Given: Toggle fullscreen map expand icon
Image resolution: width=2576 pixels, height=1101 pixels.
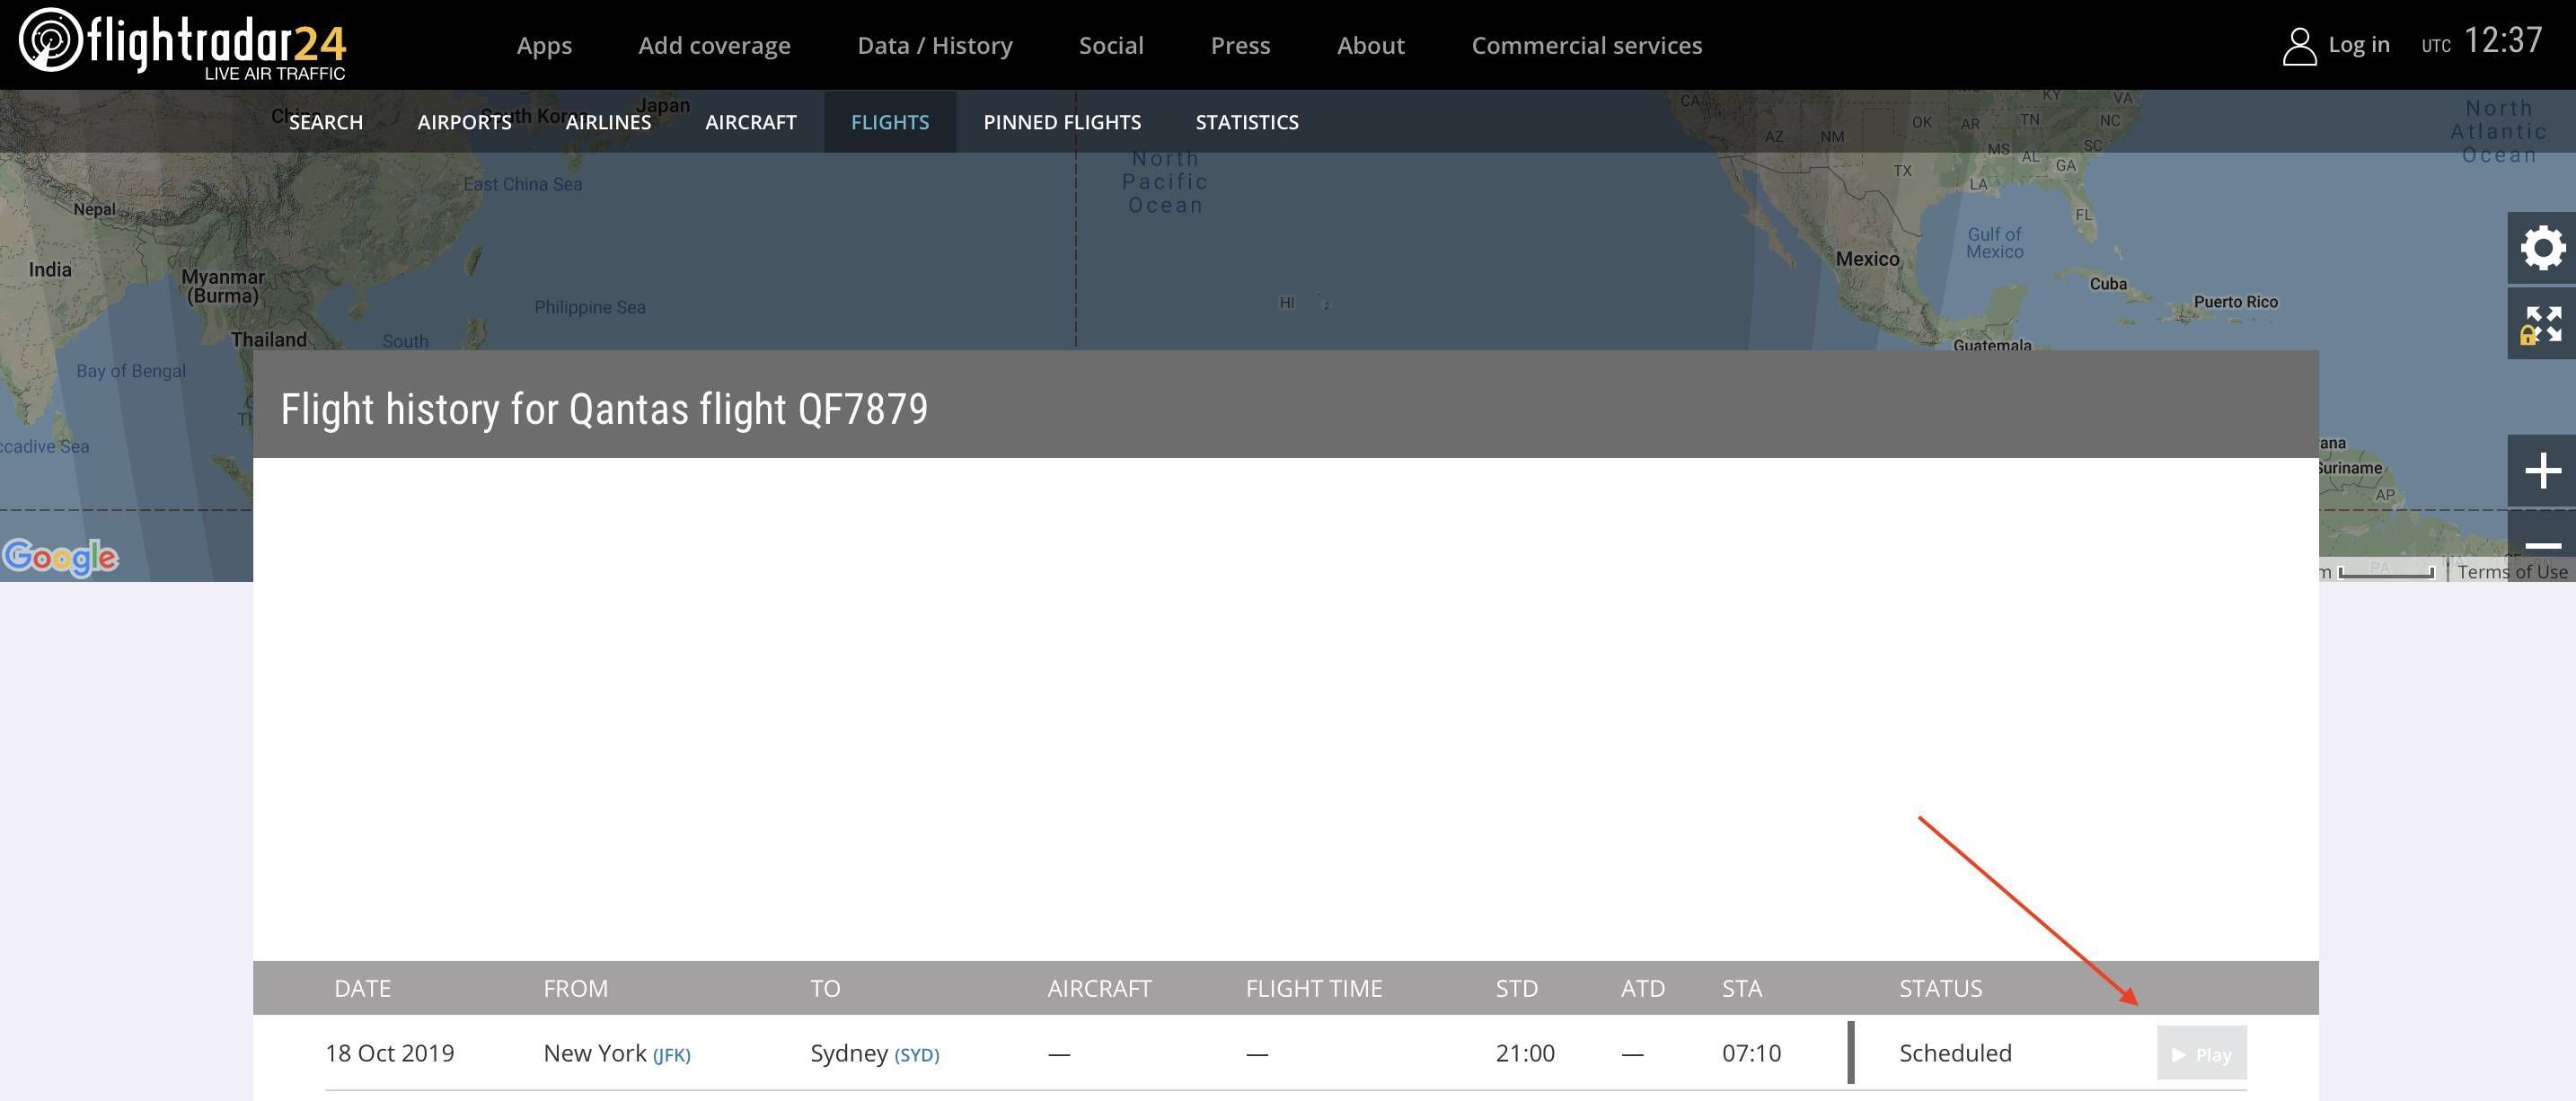Looking at the screenshot, I should [x=2541, y=325].
